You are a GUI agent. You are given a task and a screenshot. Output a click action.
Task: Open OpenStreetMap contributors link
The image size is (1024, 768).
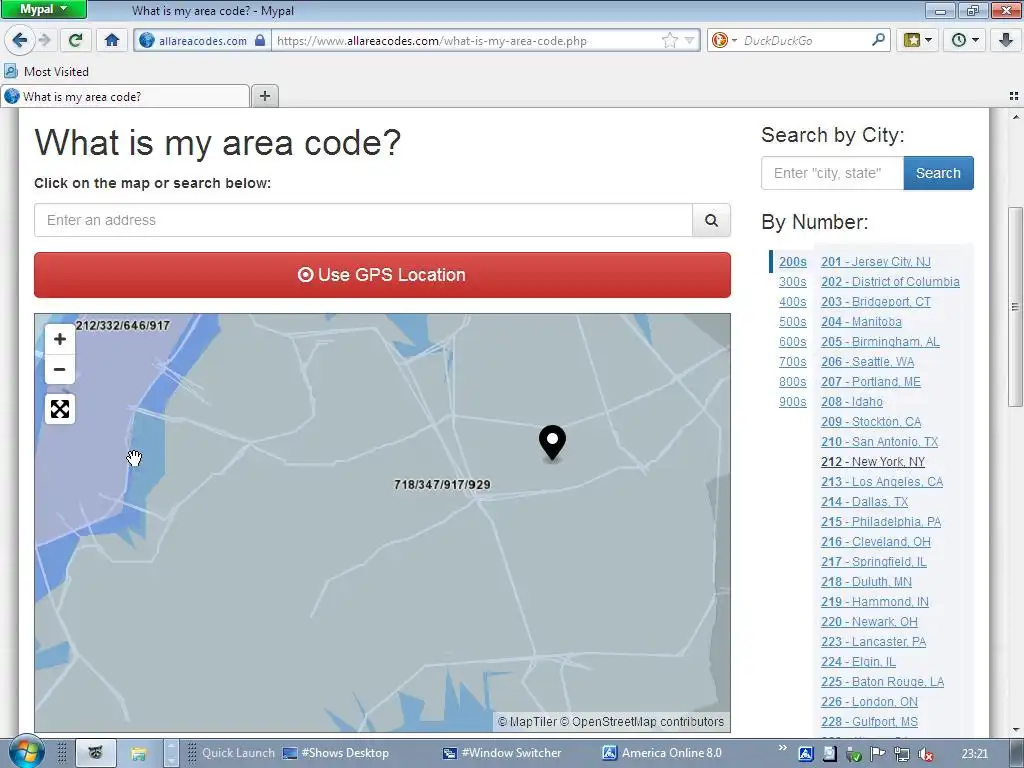[642, 722]
